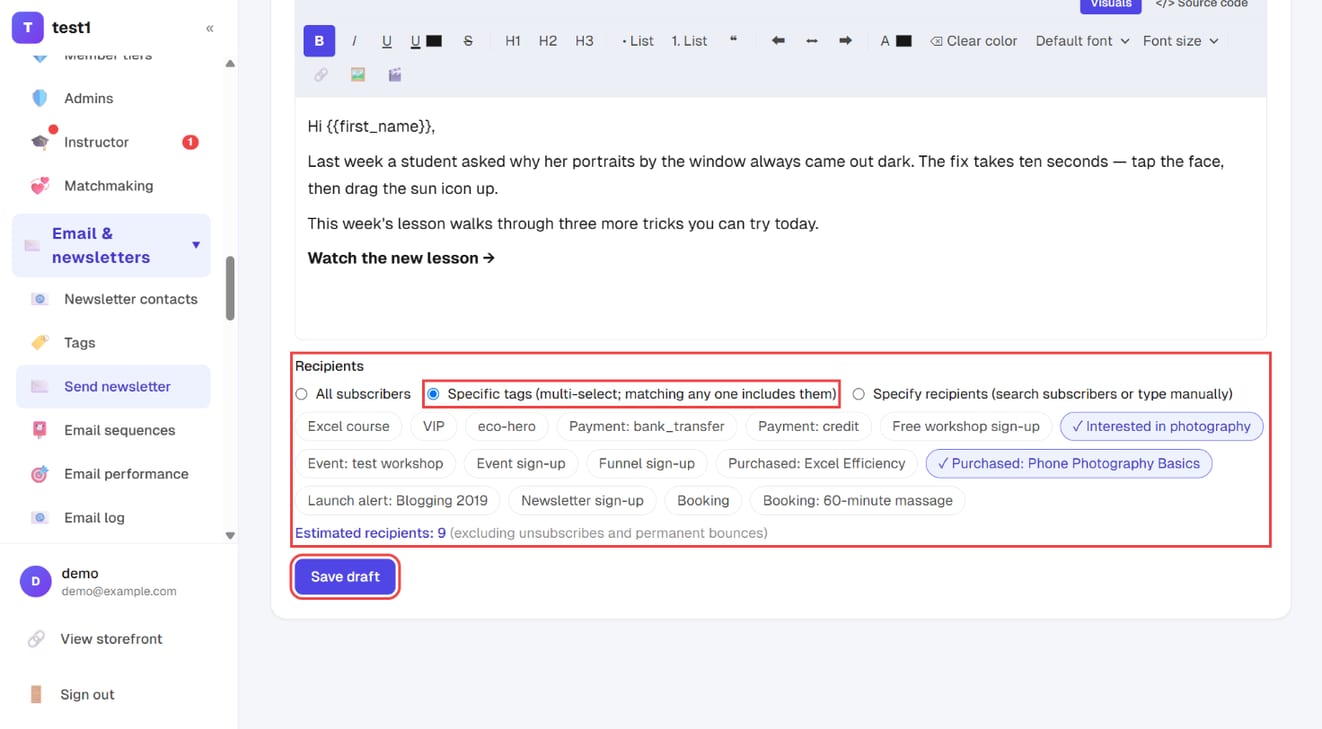Insert an image into the newsletter
The image size is (1322, 729).
[358, 75]
